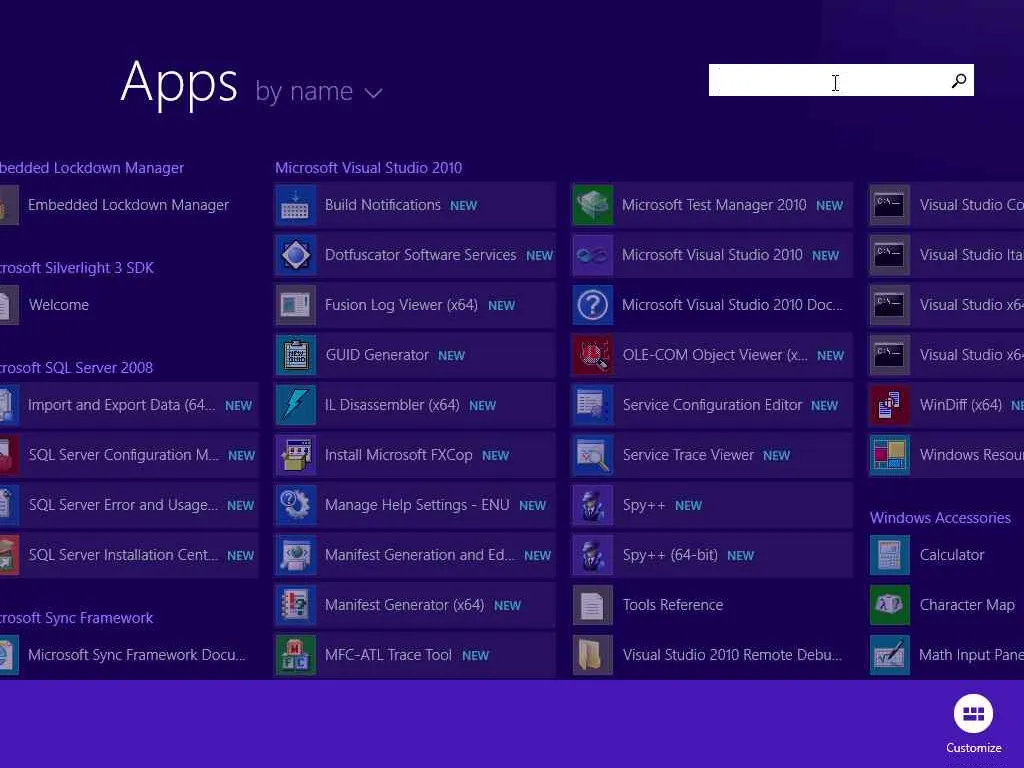Launch Dotfuscator Software Services icon
1024x768 pixels.
coord(295,255)
